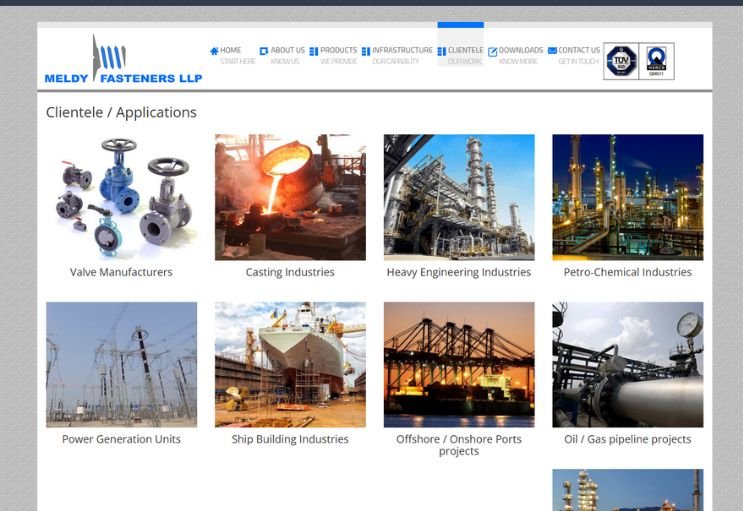
Task: Click the Valve Manufacturers caption
Action: pyautogui.click(x=121, y=272)
